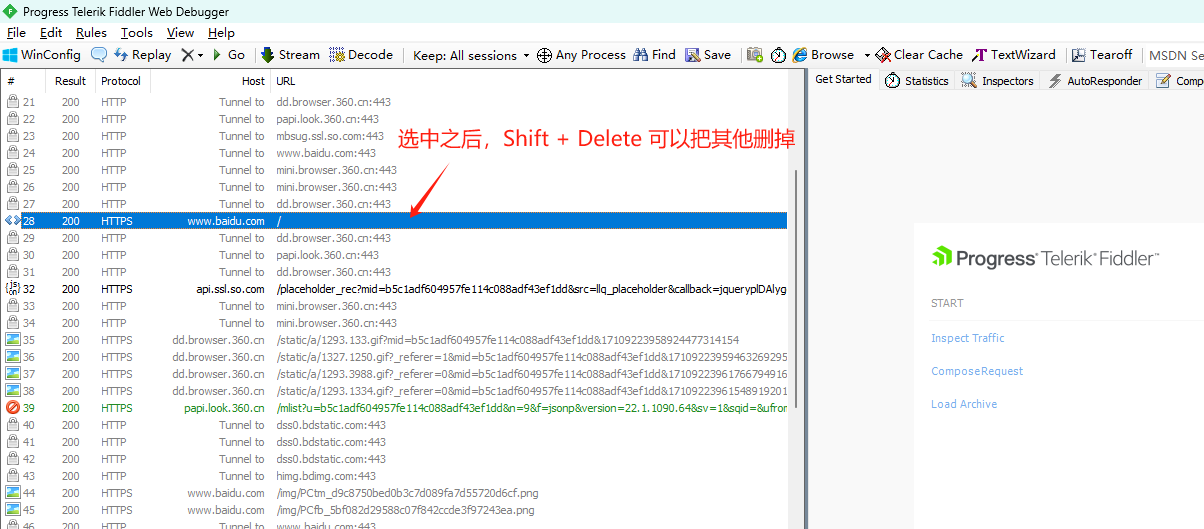Click the JSON icon of session 32

tap(12, 289)
